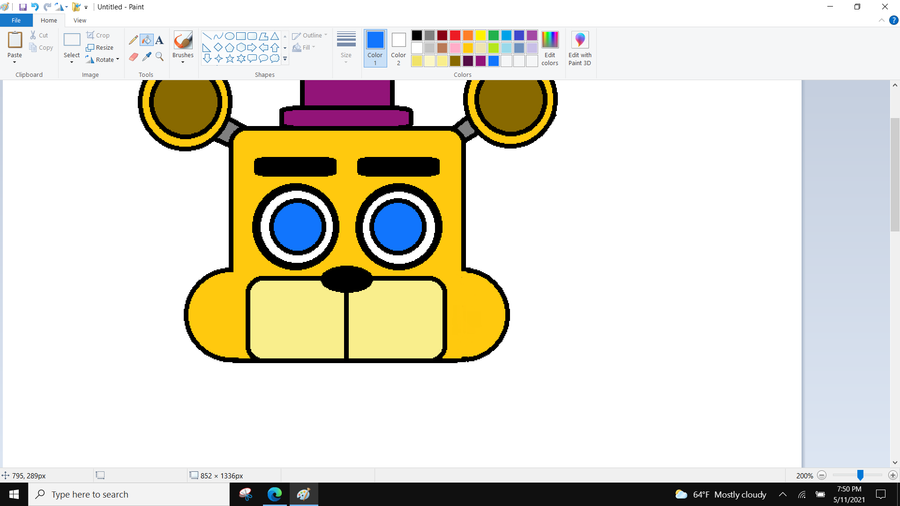The width and height of the screenshot is (900, 506).
Task: Open the shape Fill dropdown
Action: [x=304, y=48]
